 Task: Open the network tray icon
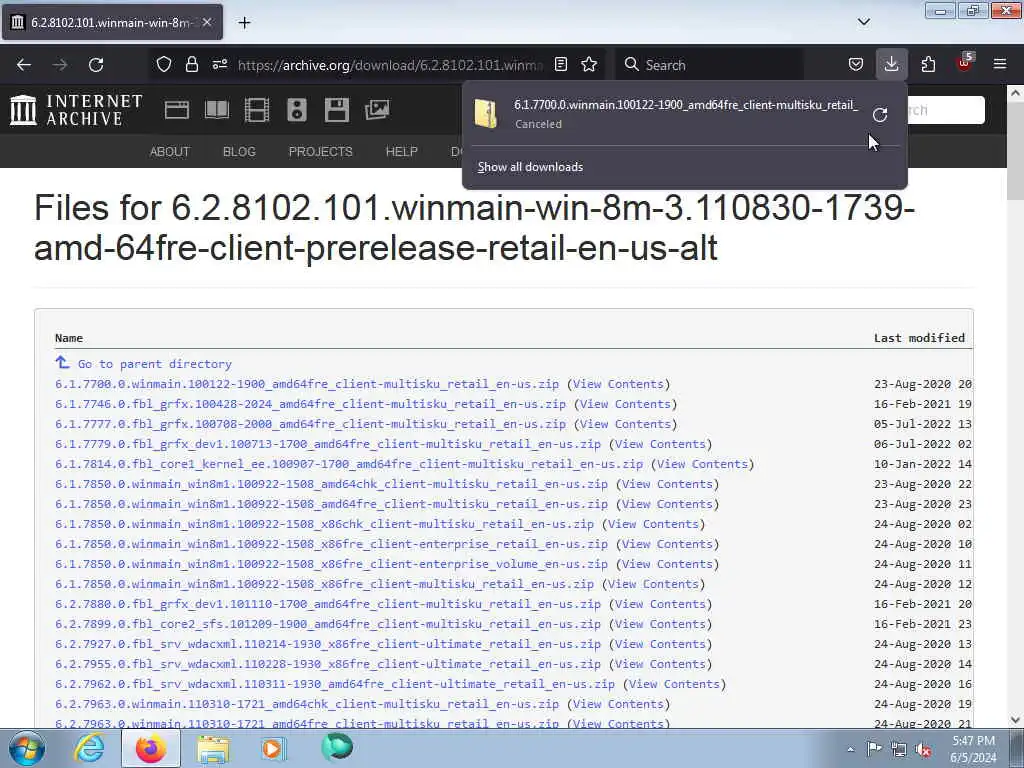(x=899, y=750)
